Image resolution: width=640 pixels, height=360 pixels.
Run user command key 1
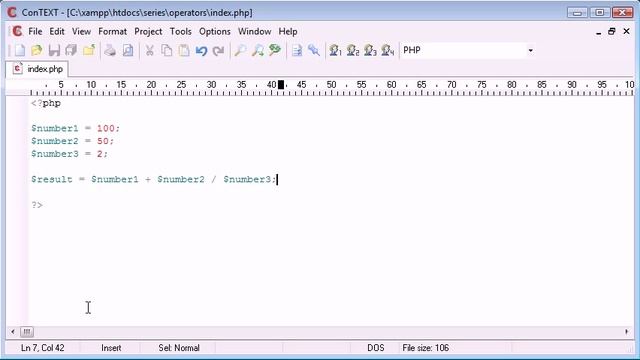[x=336, y=51]
